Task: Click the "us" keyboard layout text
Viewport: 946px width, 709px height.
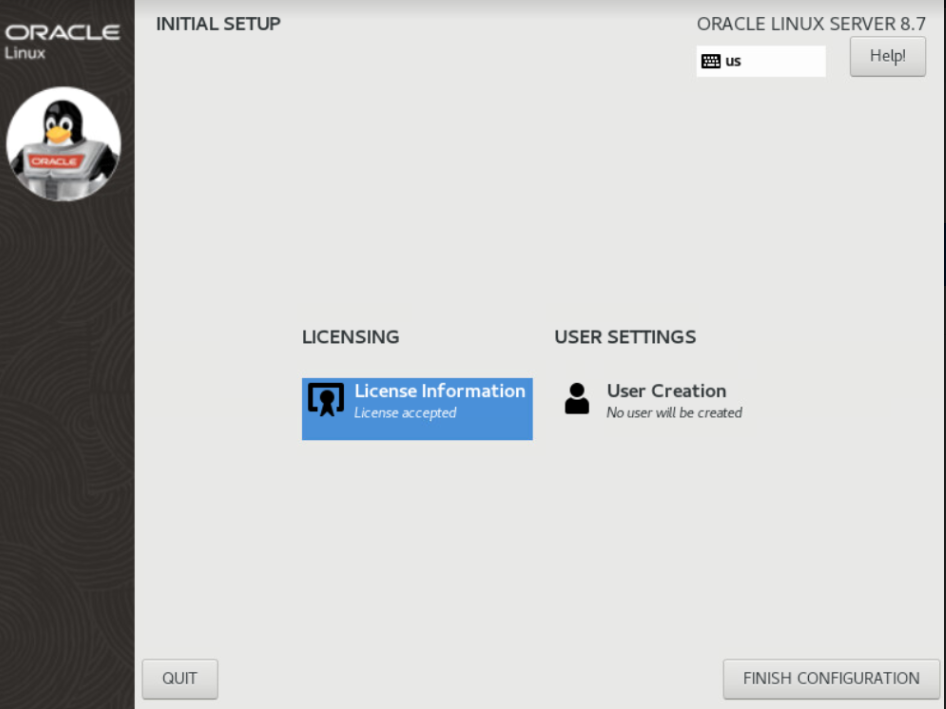Action: pyautogui.click(x=733, y=61)
